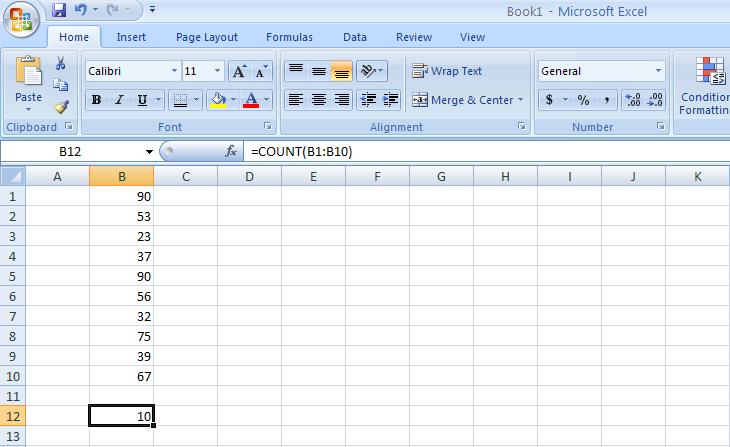Open text Orientation options
Image resolution: width=730 pixels, height=447 pixels.
tap(372, 71)
